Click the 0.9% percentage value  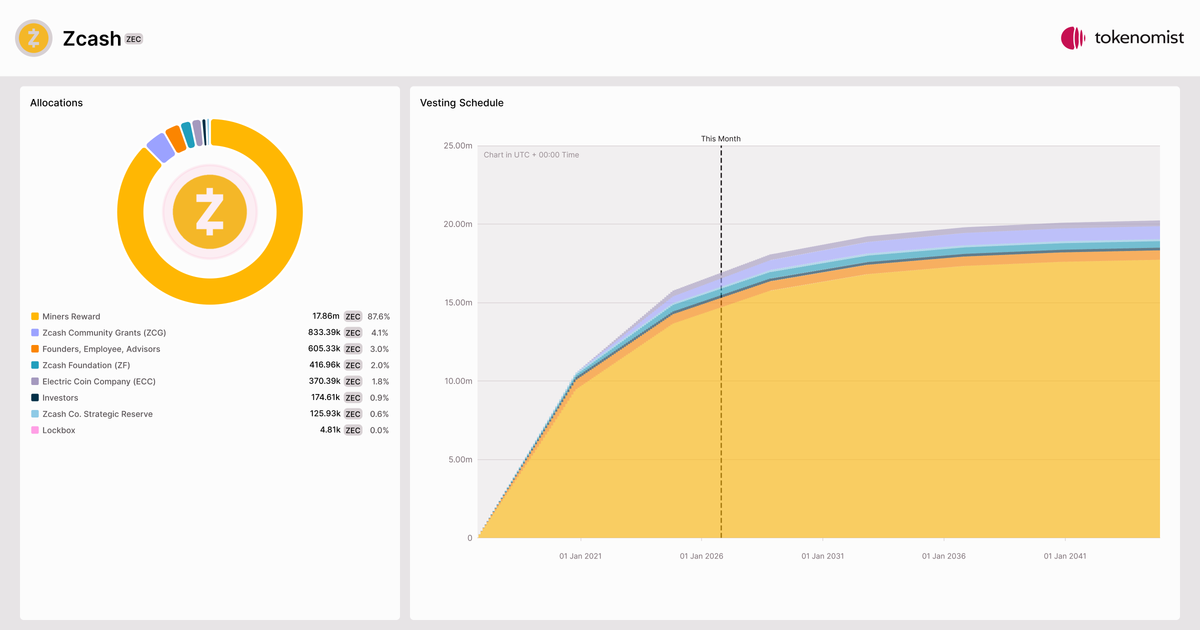click(x=380, y=398)
